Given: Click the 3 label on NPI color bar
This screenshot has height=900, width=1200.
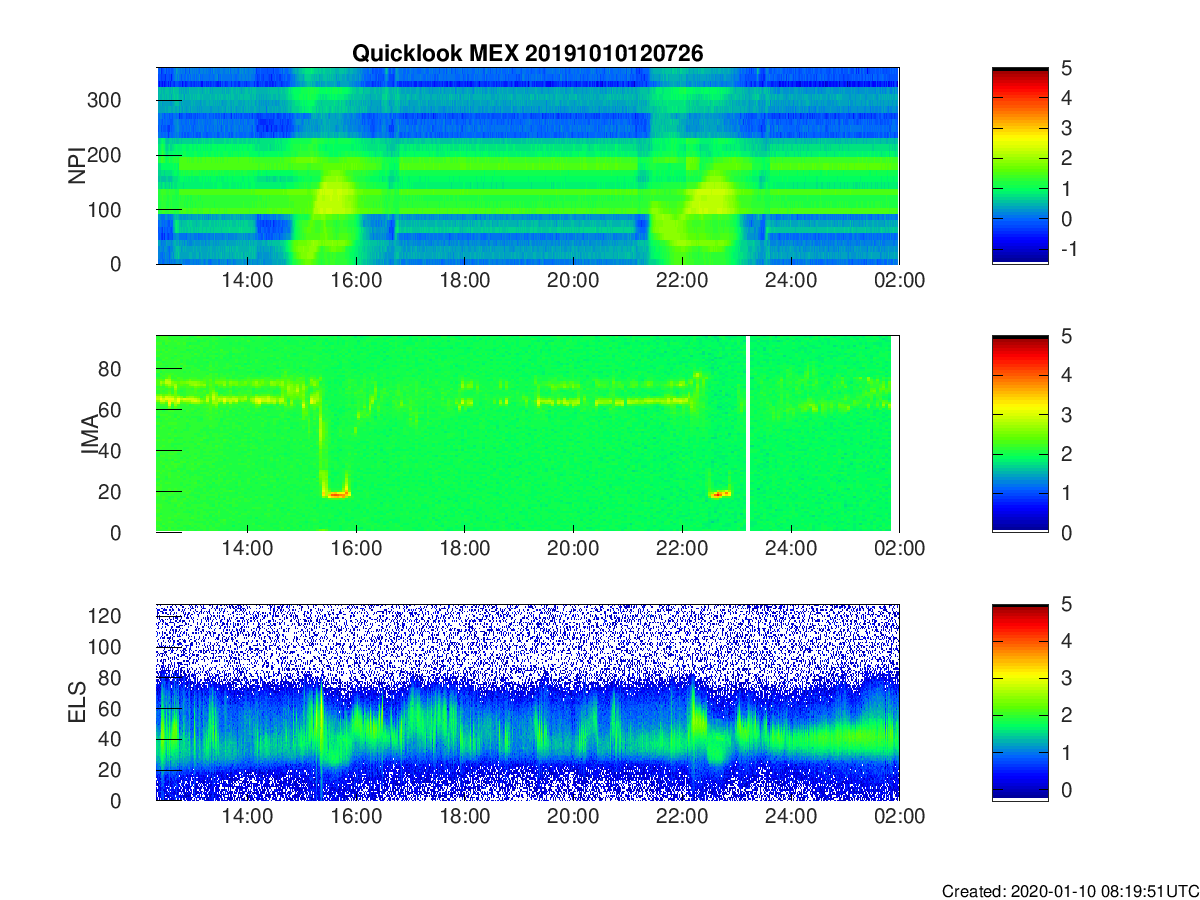Looking at the screenshot, I should [x=1065, y=129].
